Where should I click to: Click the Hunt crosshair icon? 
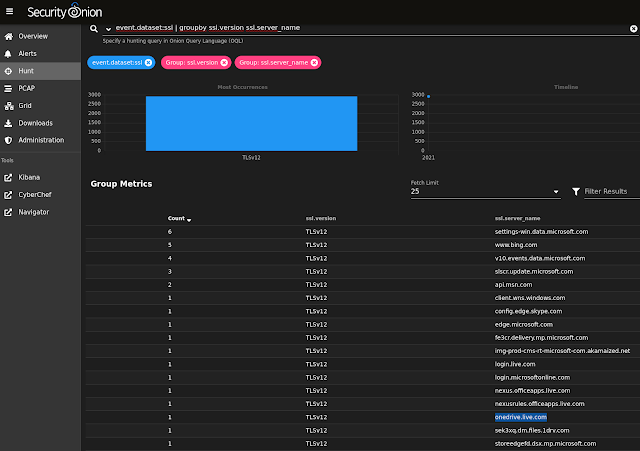8,71
